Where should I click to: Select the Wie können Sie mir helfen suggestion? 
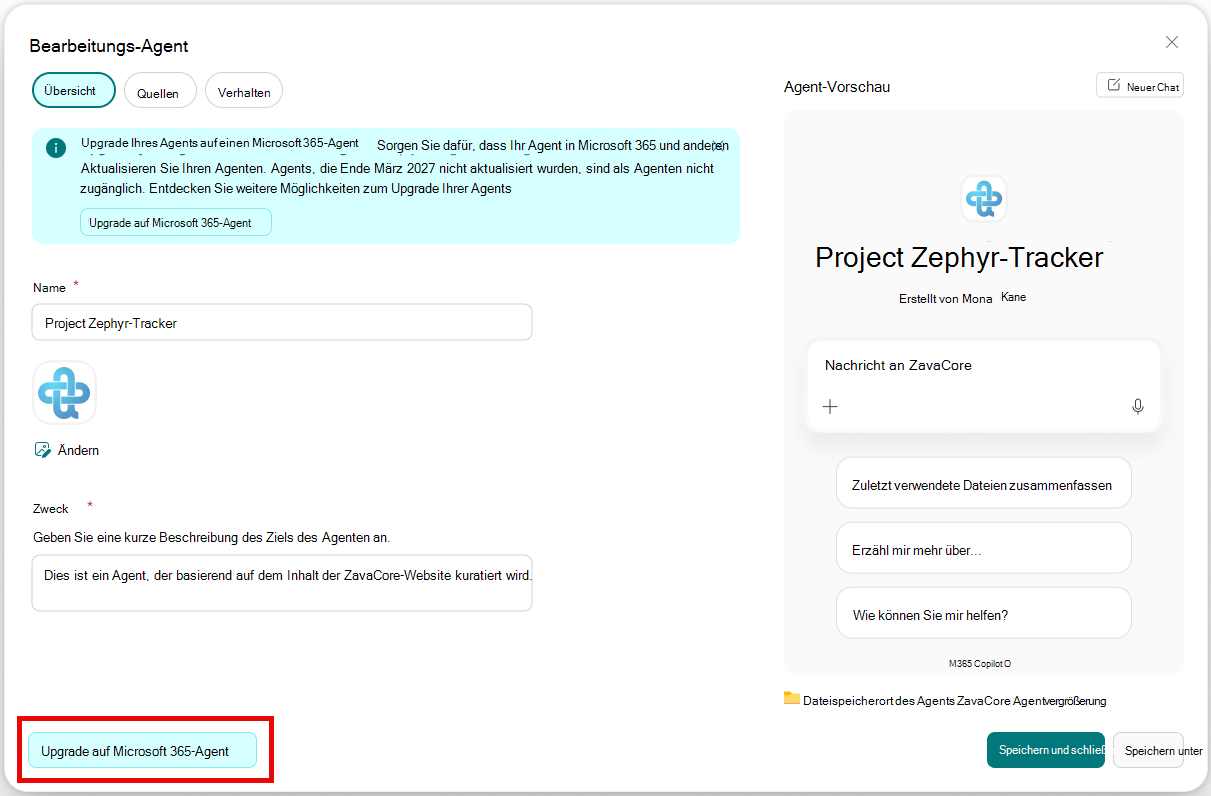click(984, 614)
